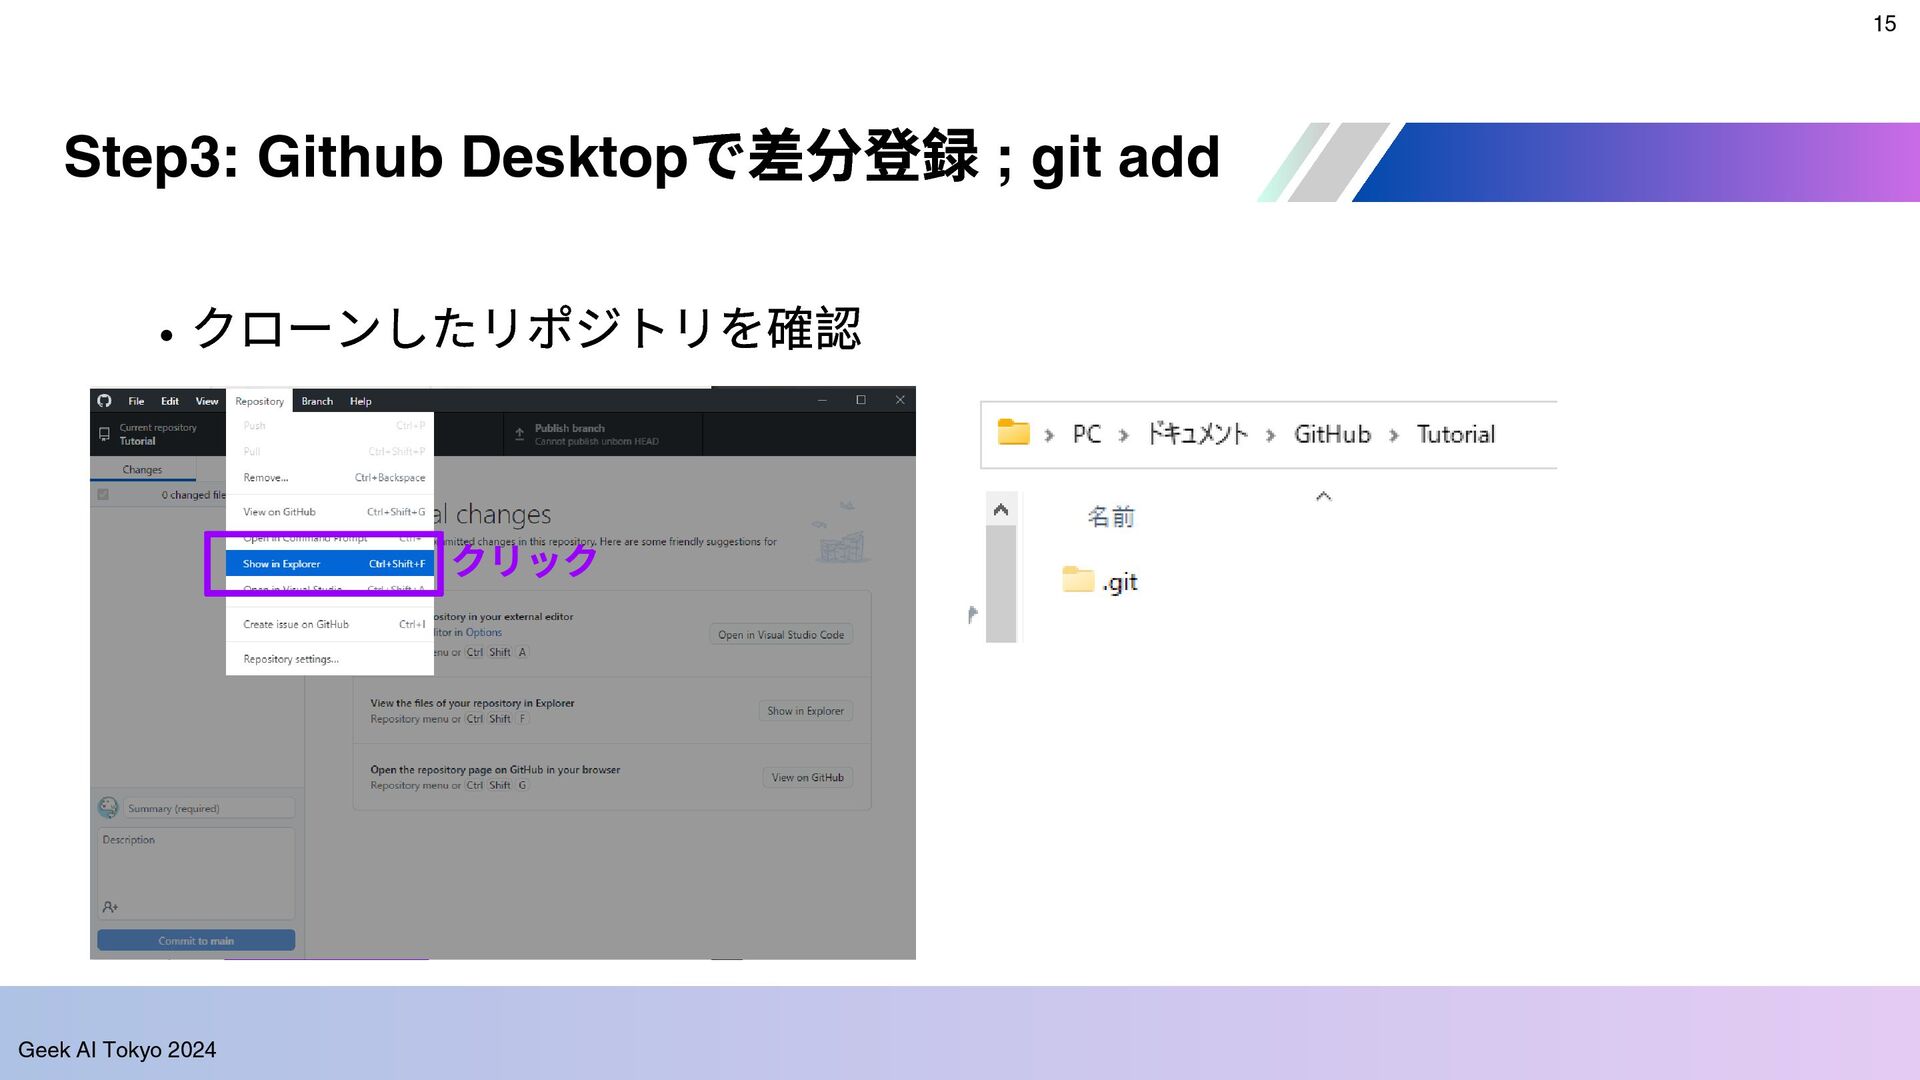Click the 名前 column header
Image resolution: width=1920 pixels, height=1080 pixels.
click(1111, 517)
